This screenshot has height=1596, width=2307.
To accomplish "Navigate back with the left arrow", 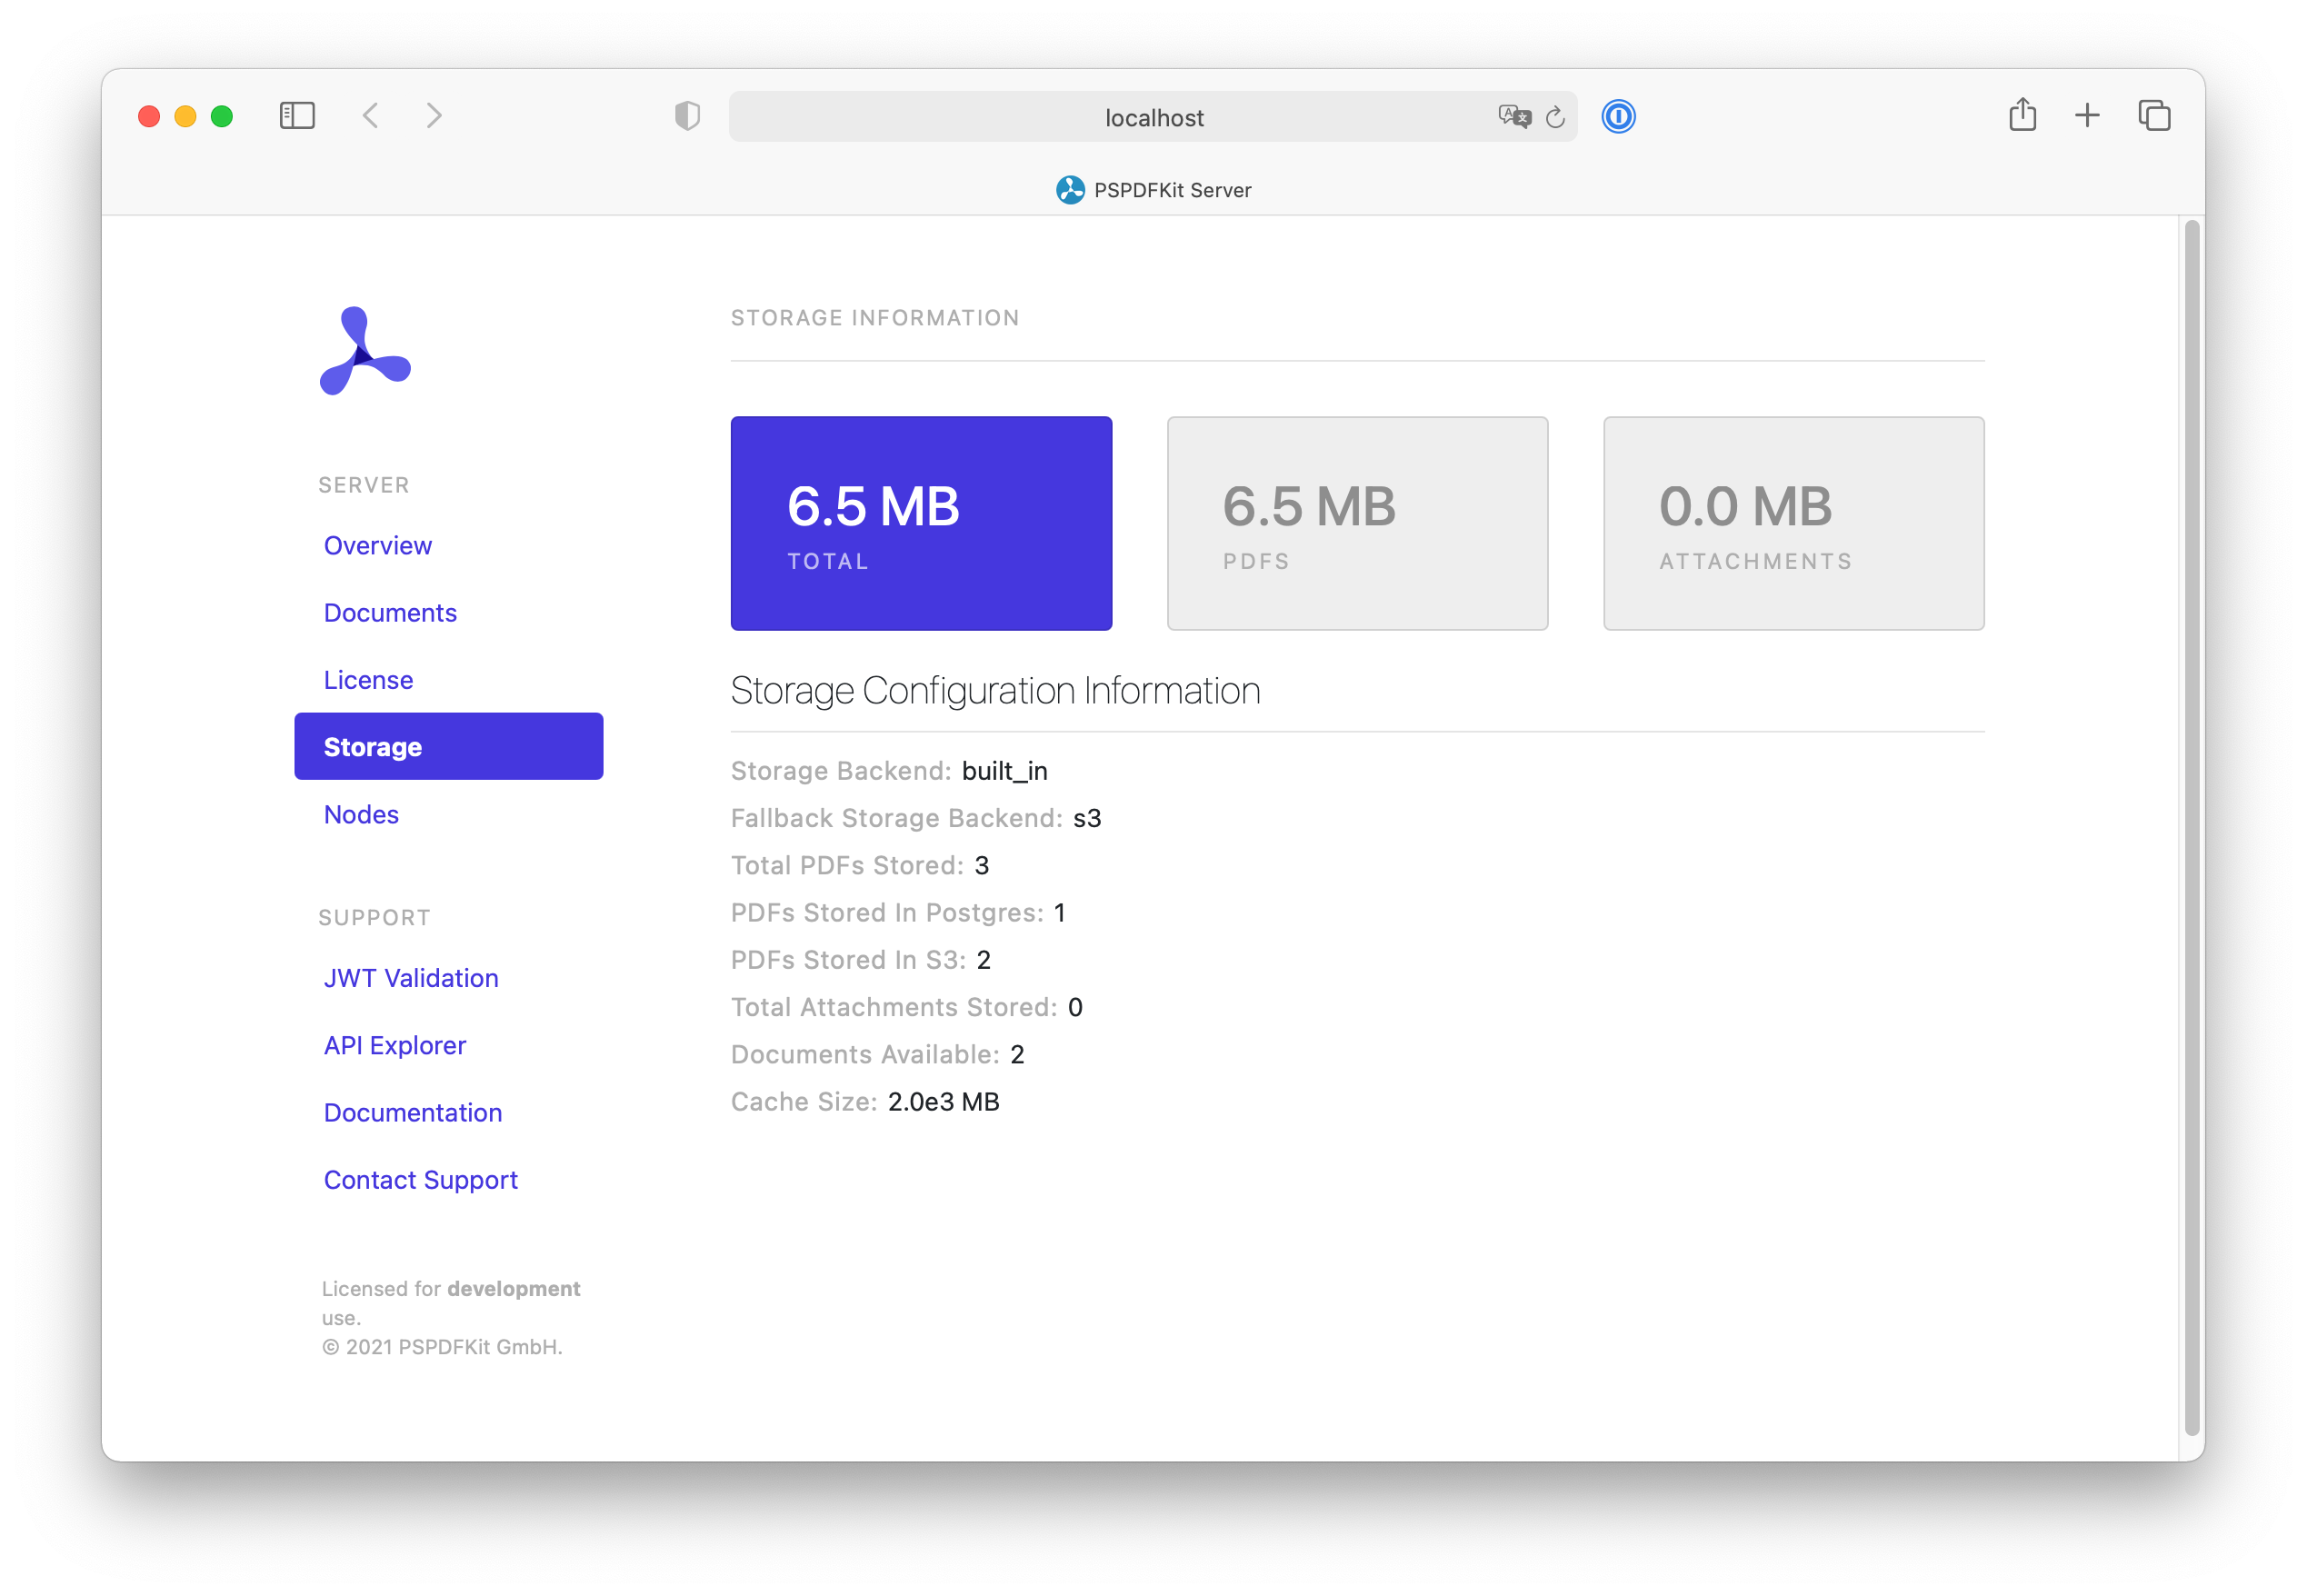I will coord(371,115).
